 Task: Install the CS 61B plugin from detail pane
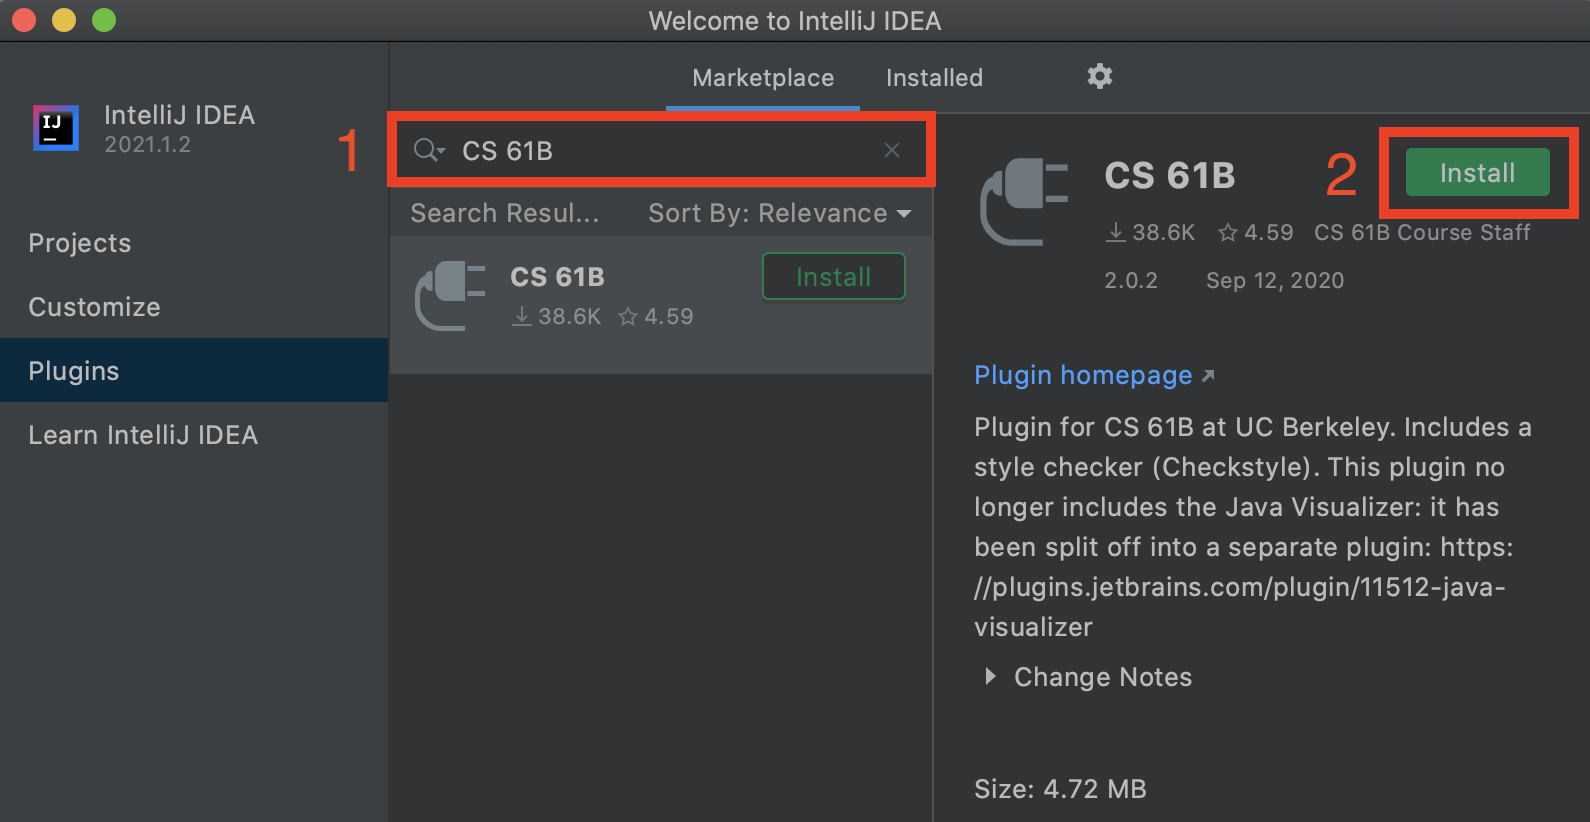pyautogui.click(x=1477, y=171)
